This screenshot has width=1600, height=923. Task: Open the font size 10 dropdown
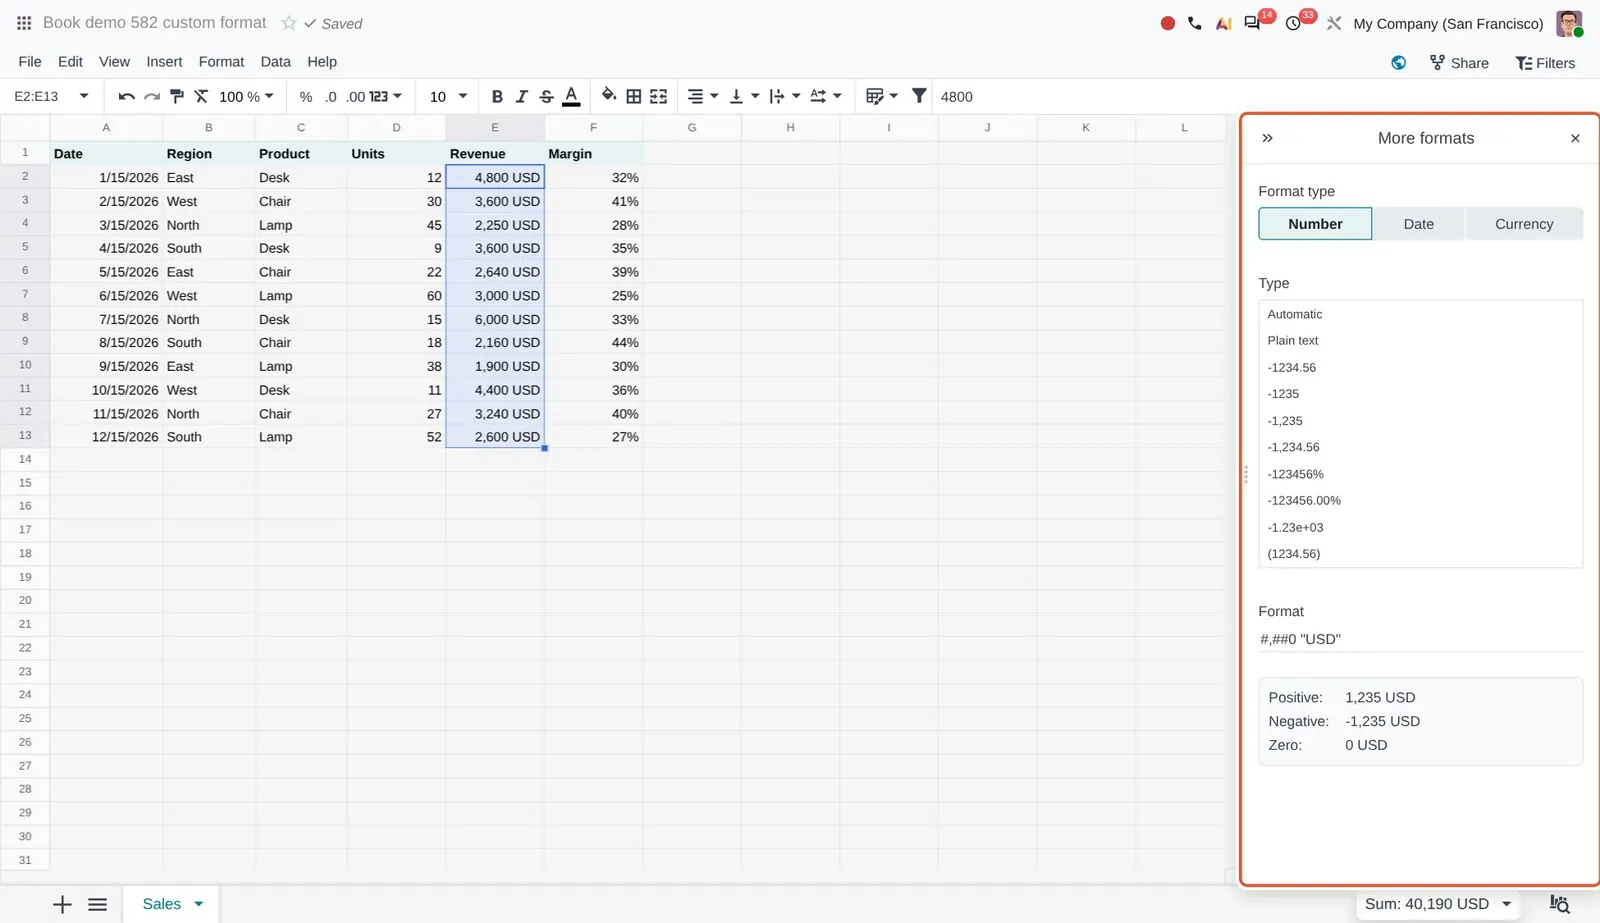point(448,96)
